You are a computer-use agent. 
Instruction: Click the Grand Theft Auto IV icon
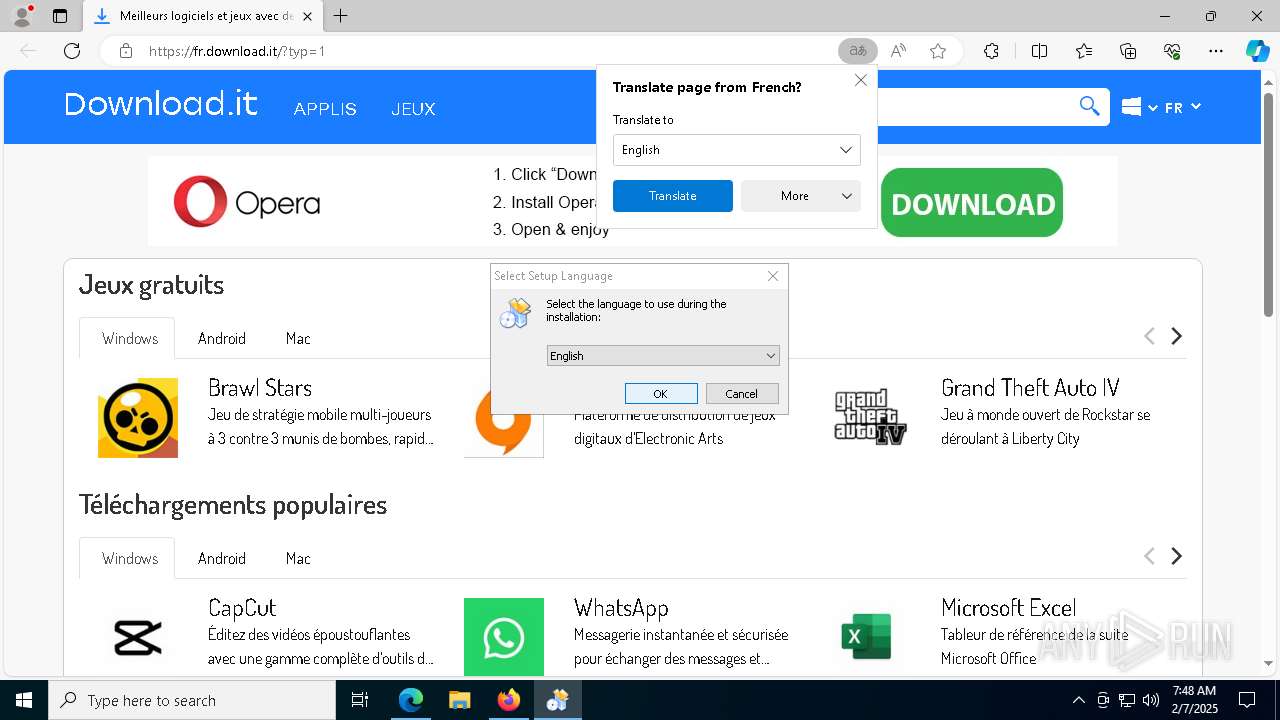870,418
